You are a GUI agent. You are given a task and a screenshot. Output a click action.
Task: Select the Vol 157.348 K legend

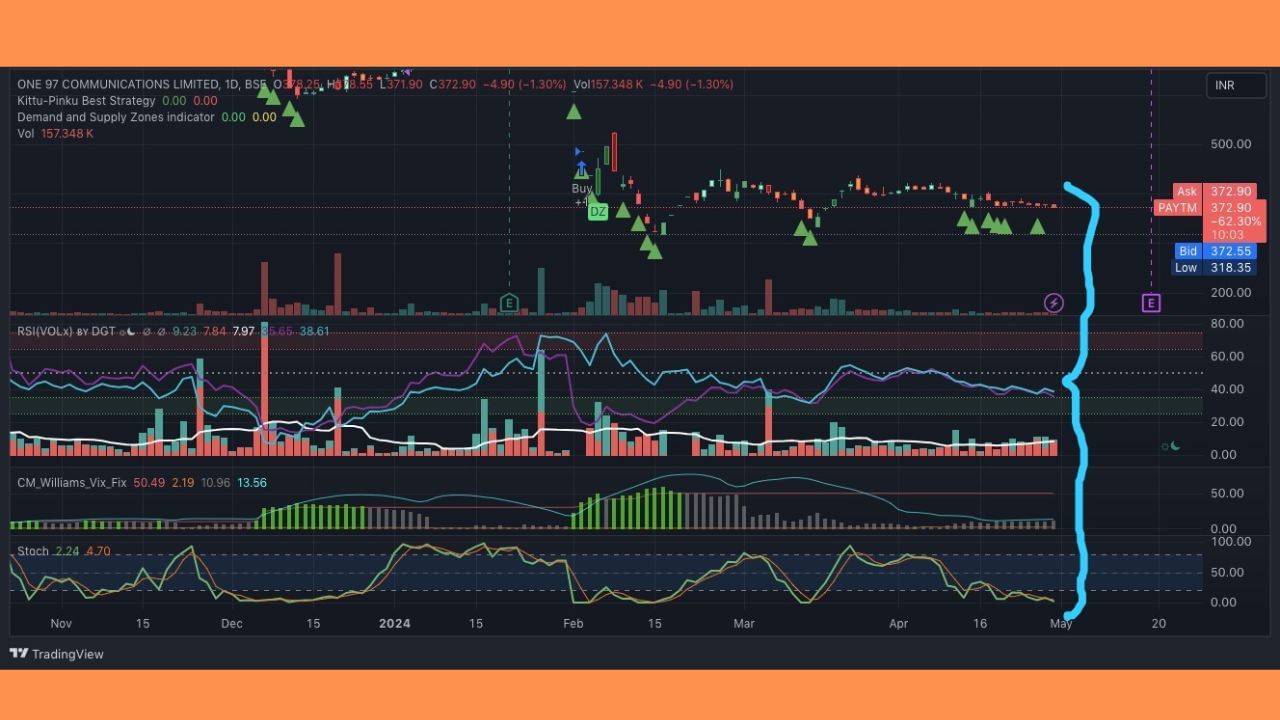pos(55,133)
